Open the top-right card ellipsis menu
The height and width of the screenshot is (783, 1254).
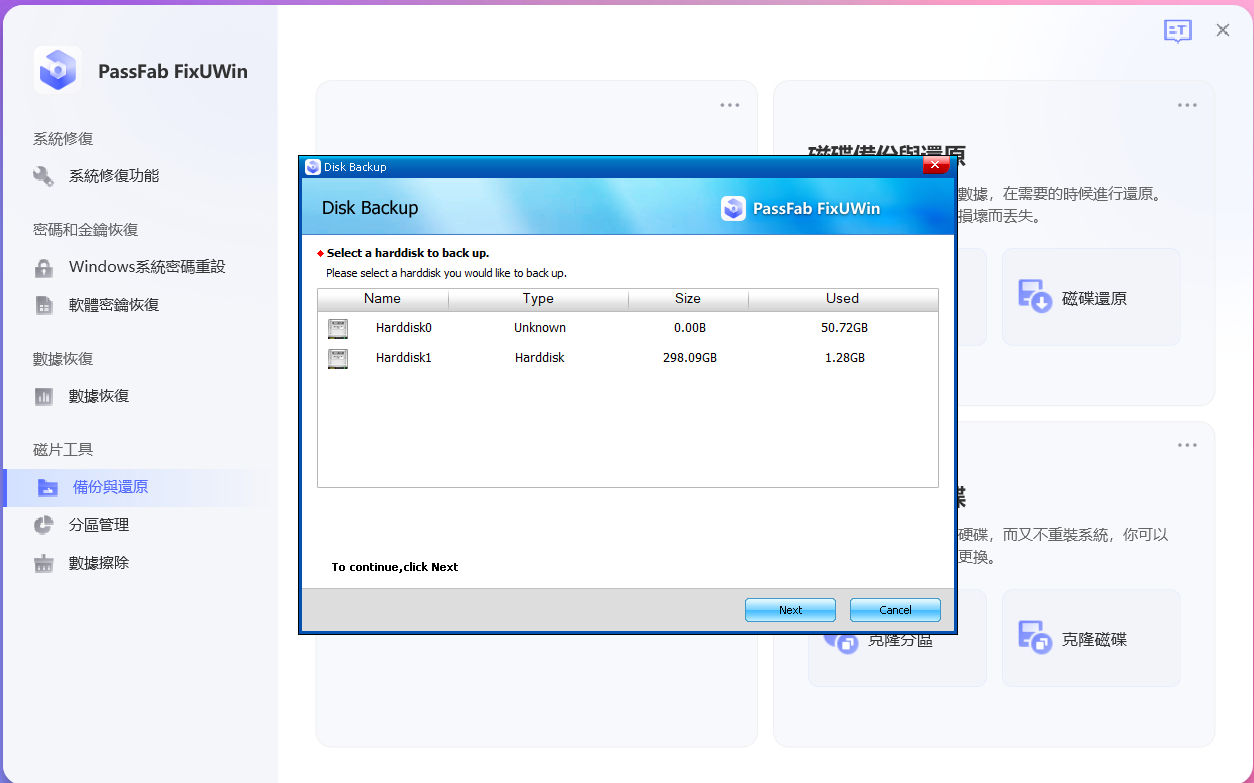[1187, 104]
